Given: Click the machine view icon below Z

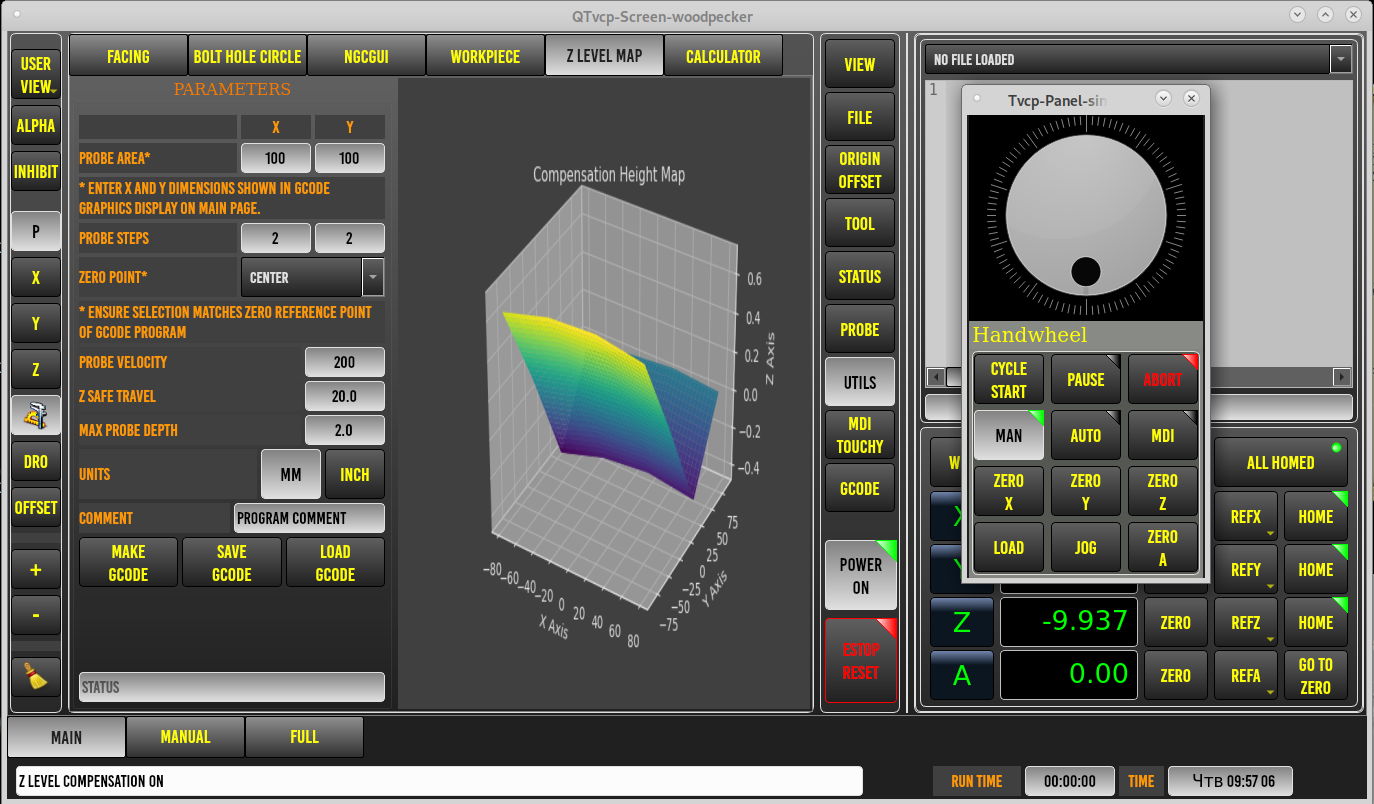Looking at the screenshot, I should click(x=36, y=415).
